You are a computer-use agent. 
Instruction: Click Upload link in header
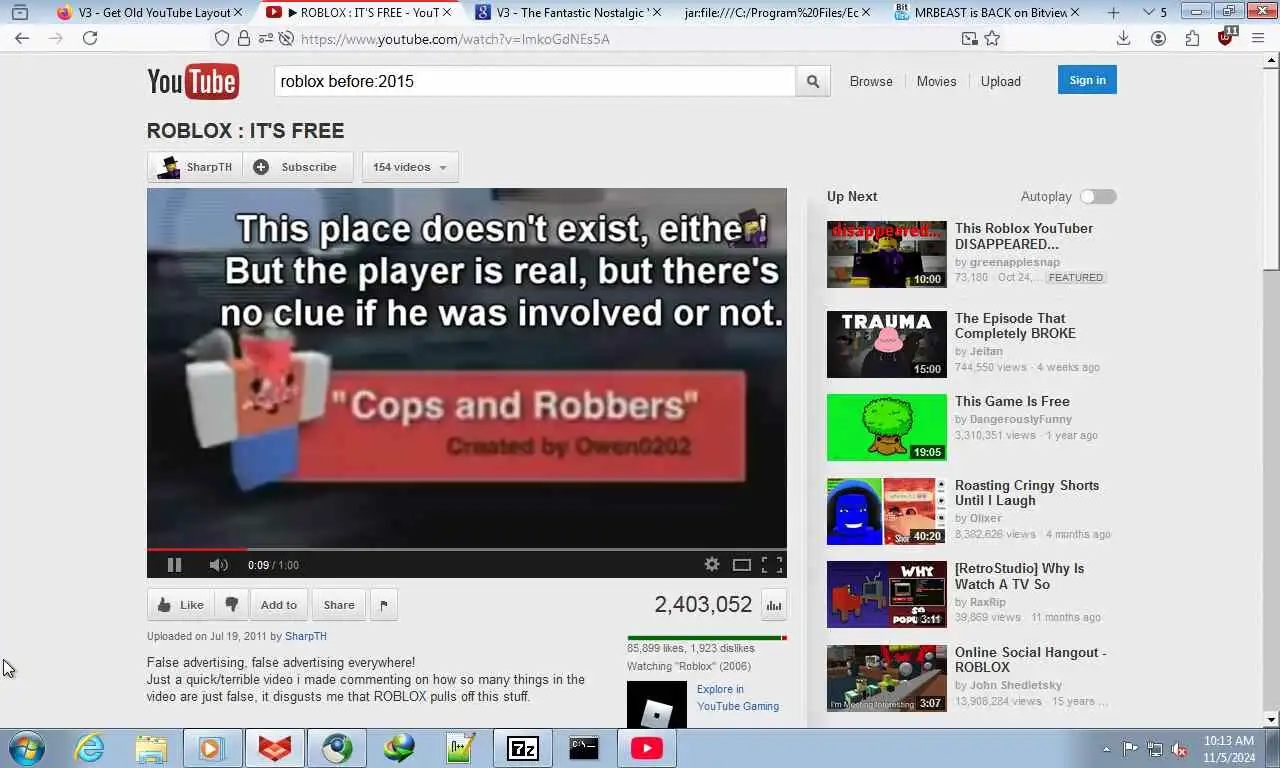[1000, 81]
